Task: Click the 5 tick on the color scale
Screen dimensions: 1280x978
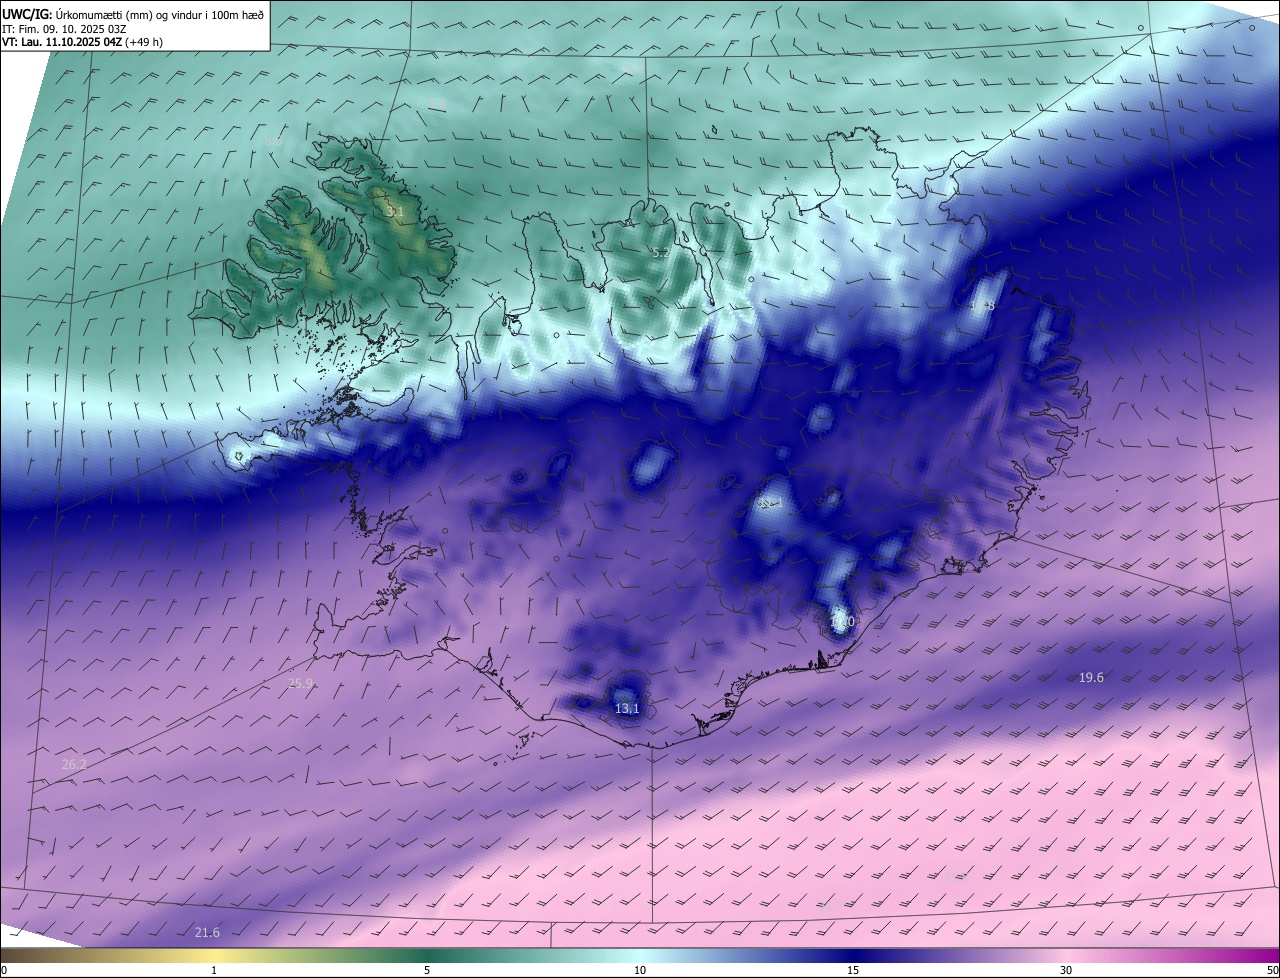Action: coord(427,970)
